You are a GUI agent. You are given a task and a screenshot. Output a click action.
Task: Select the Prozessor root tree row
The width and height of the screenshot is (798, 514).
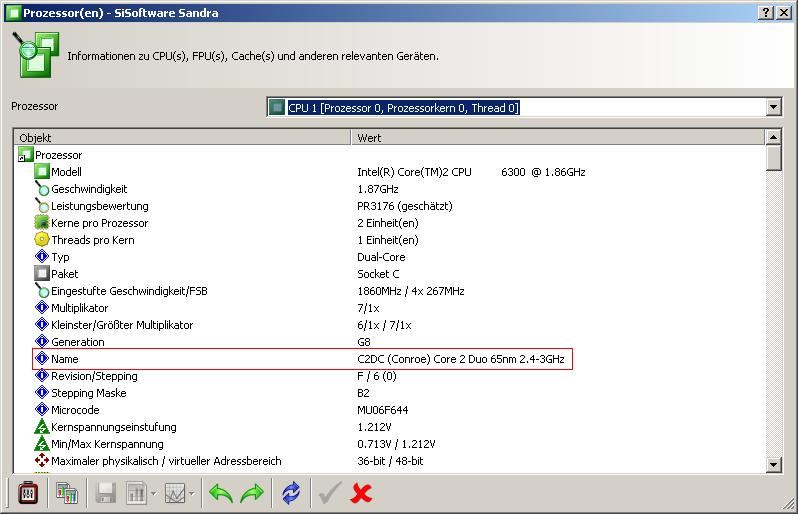58,155
